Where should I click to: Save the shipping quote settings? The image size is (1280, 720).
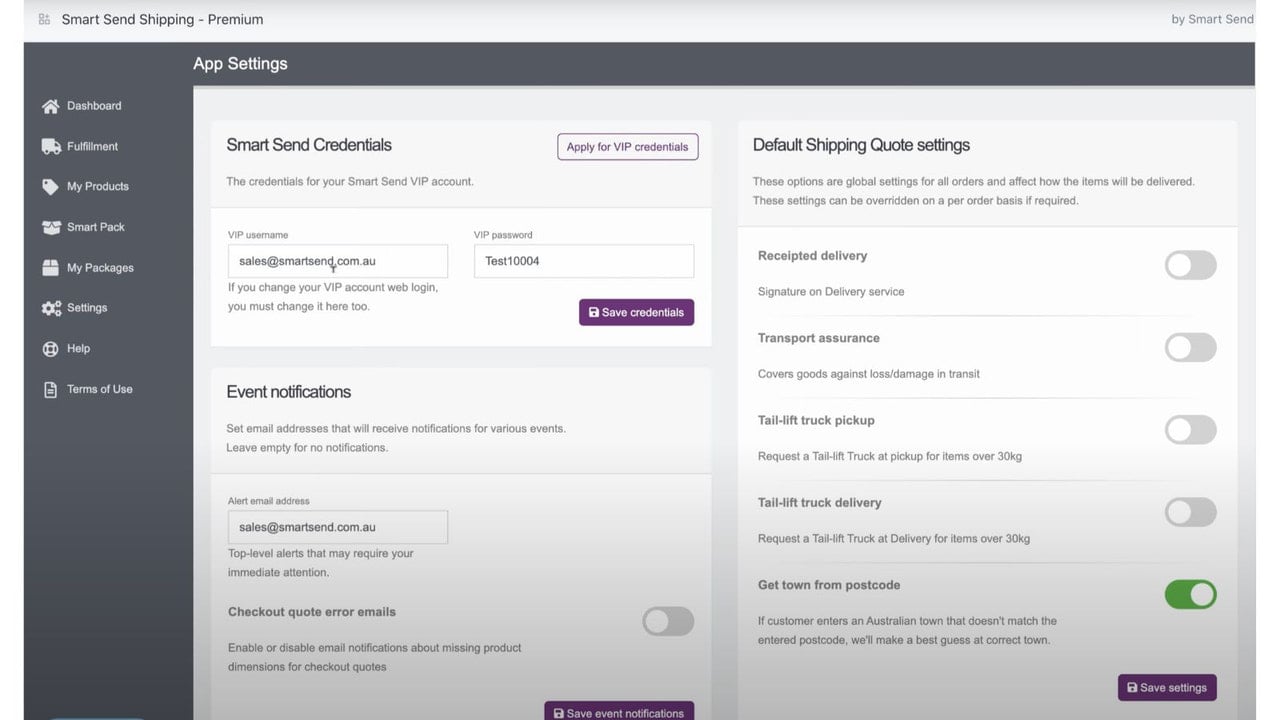[x=1167, y=687]
